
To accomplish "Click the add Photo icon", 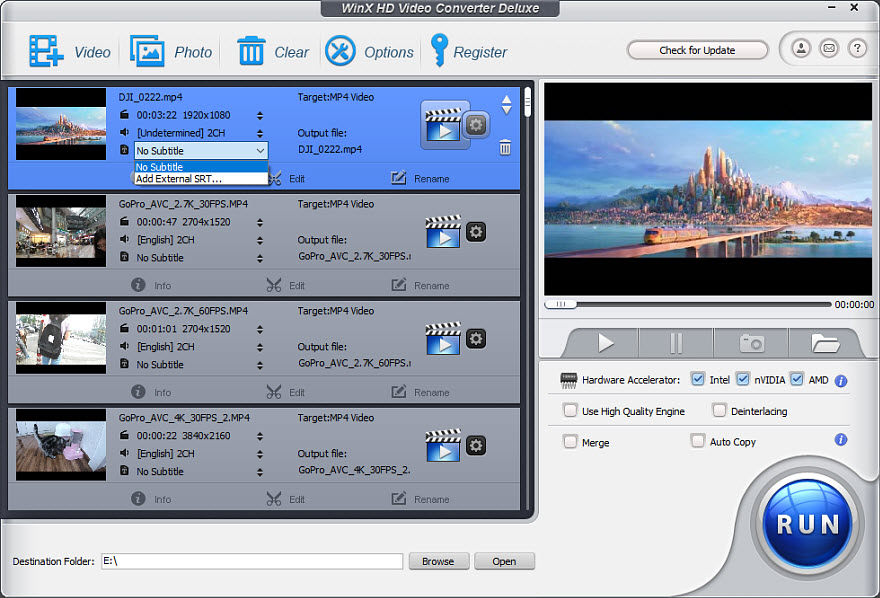I will (147, 51).
